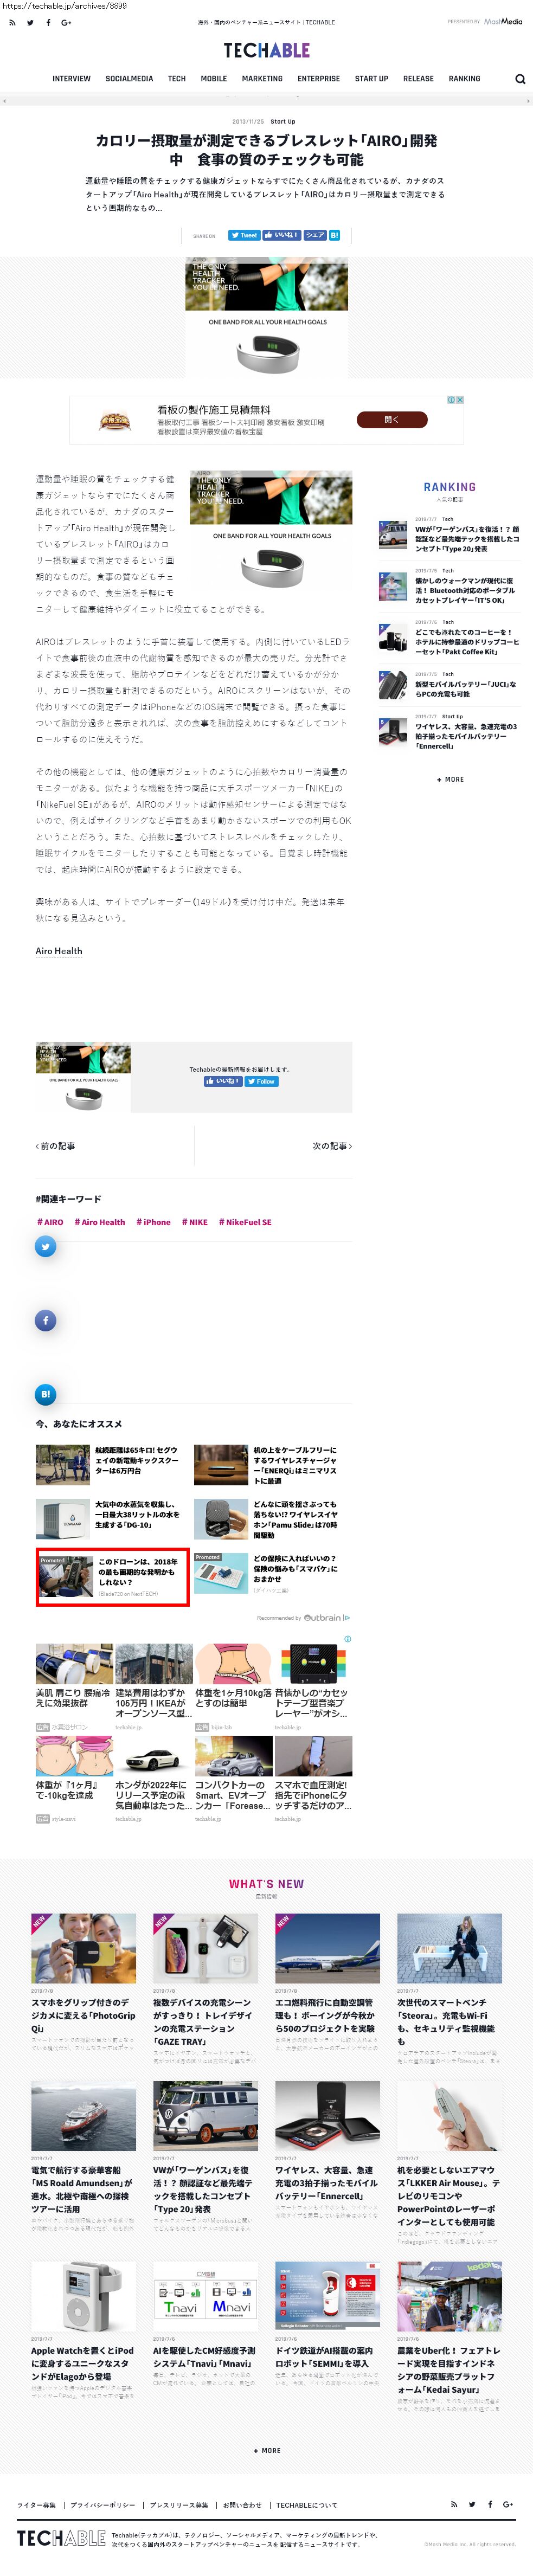This screenshot has height=2576, width=533.
Task: Go to 前の記事 previous article
Action: tap(56, 1146)
